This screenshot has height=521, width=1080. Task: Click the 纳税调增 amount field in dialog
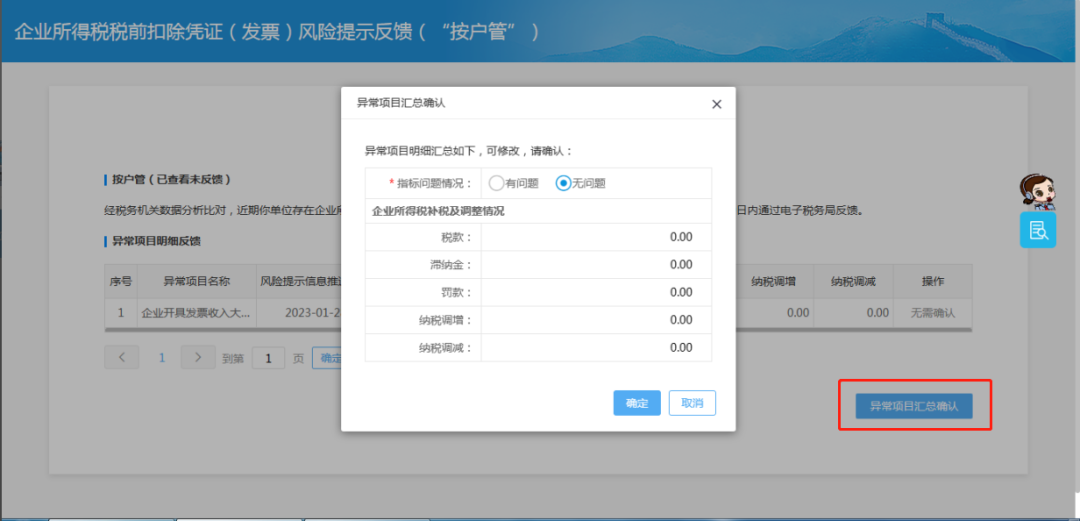click(x=596, y=320)
